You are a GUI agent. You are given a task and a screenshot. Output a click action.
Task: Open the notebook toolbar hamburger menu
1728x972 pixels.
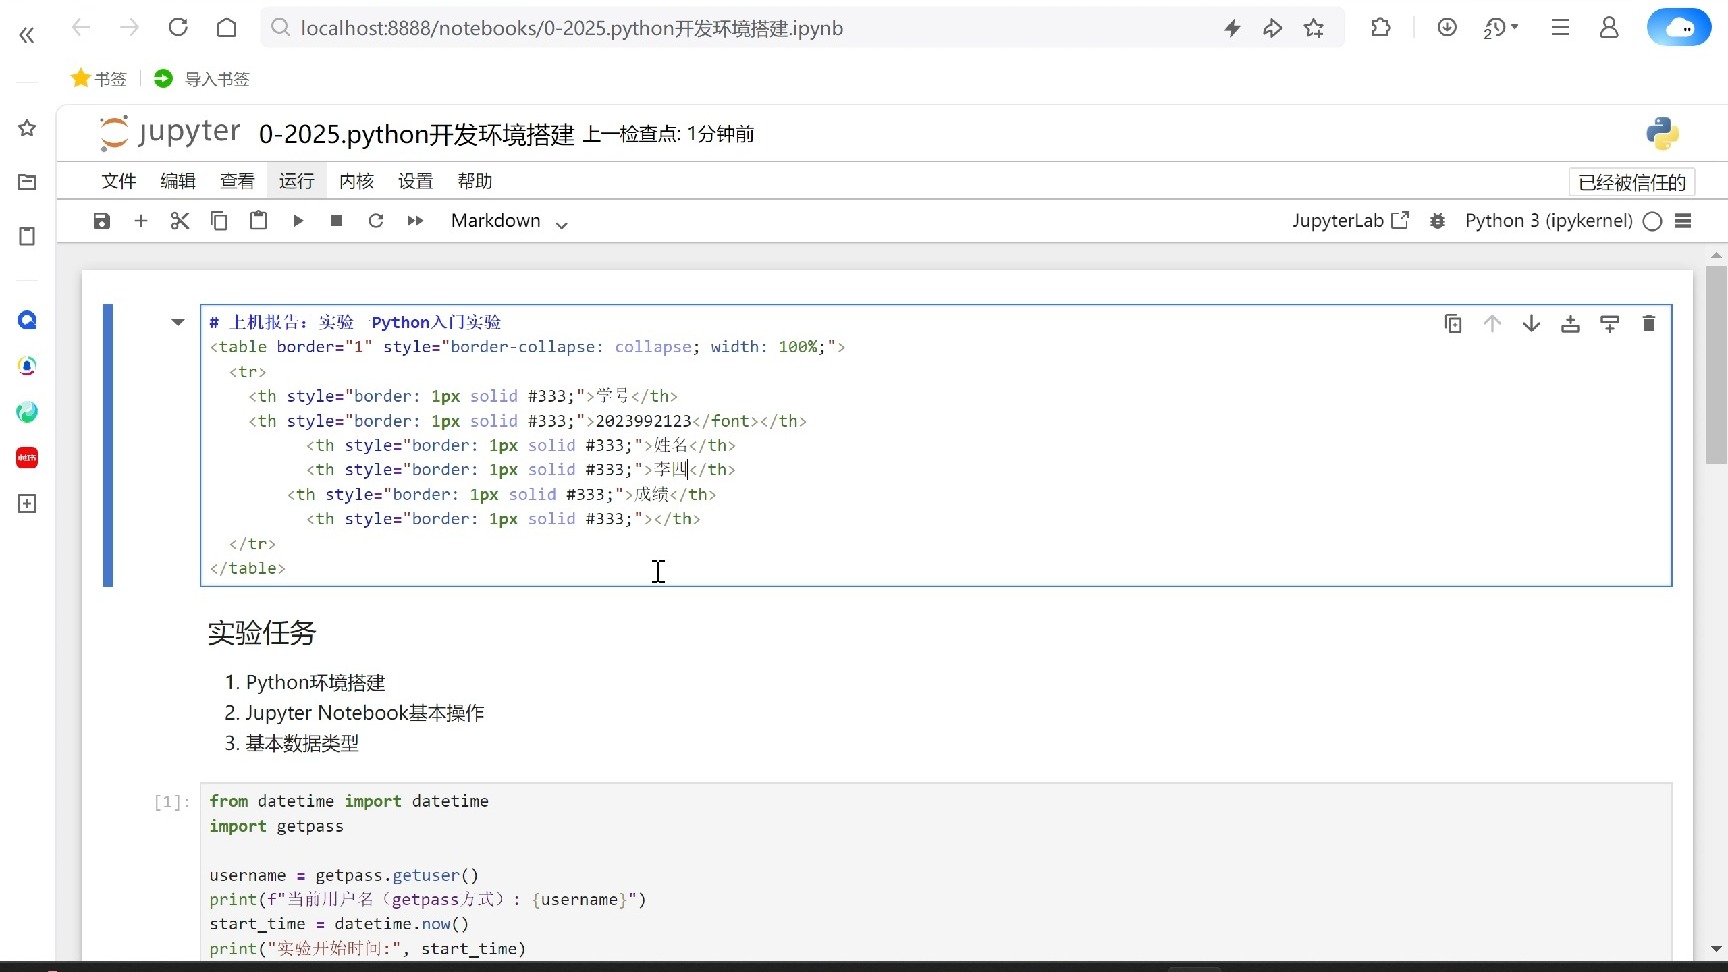(1683, 221)
